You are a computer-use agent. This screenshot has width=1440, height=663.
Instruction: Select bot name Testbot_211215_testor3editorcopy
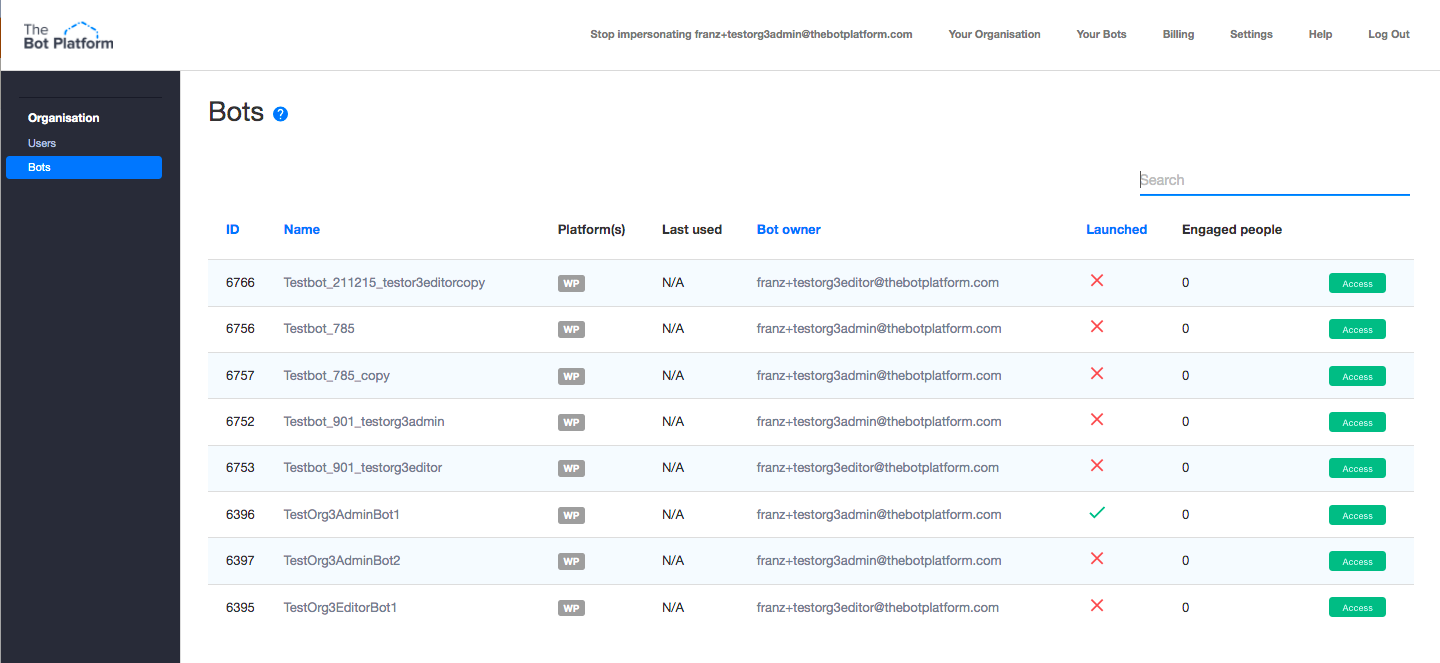(x=384, y=282)
